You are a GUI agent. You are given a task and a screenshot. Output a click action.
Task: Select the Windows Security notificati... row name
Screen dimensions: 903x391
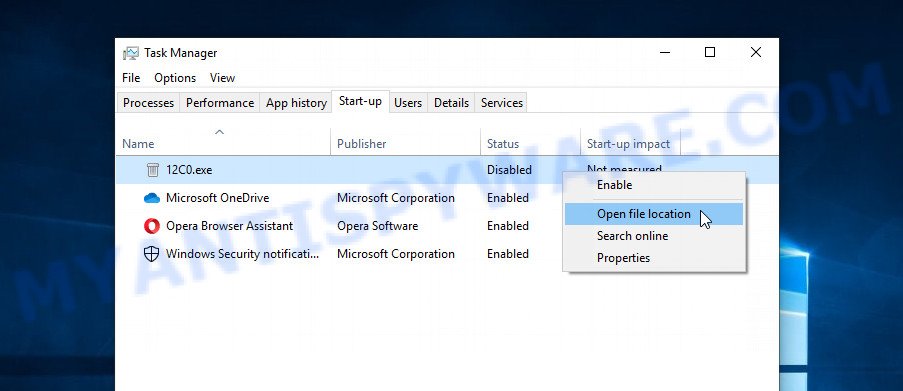[x=242, y=254]
